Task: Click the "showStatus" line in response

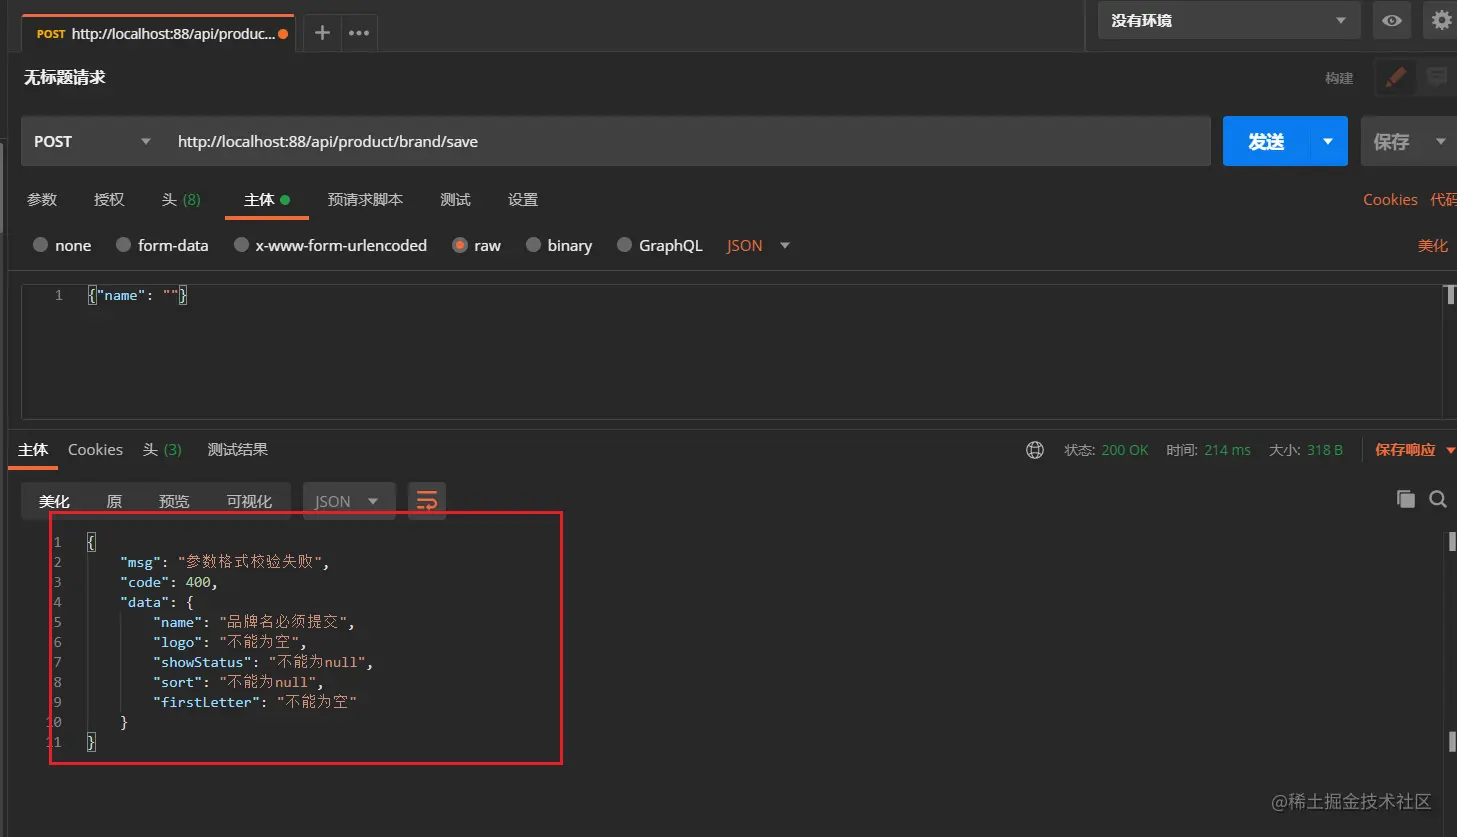Action: [x=263, y=662]
